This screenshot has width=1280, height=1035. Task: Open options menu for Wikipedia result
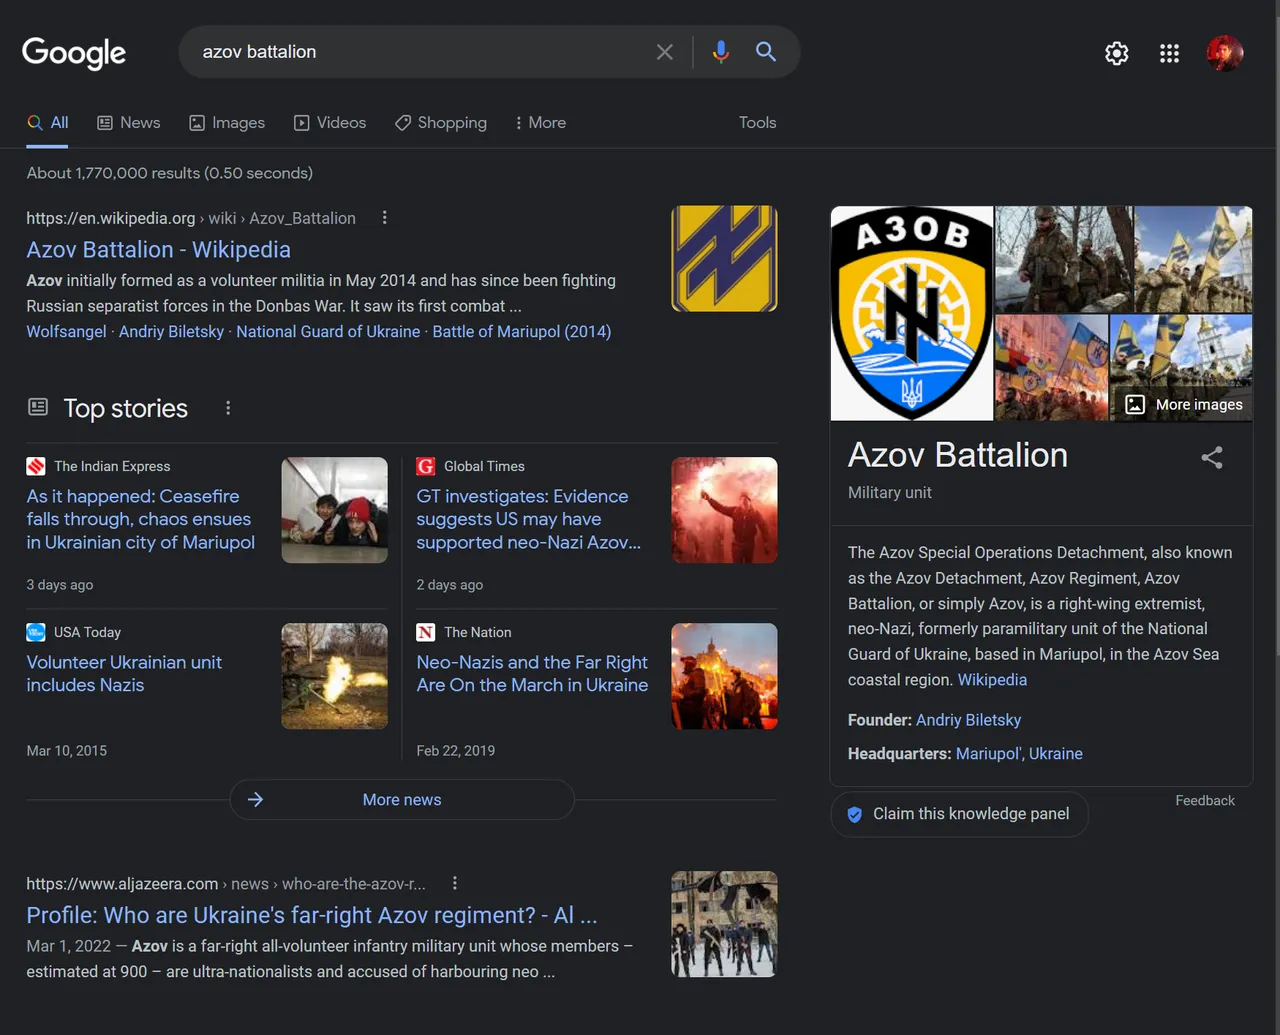click(x=385, y=218)
